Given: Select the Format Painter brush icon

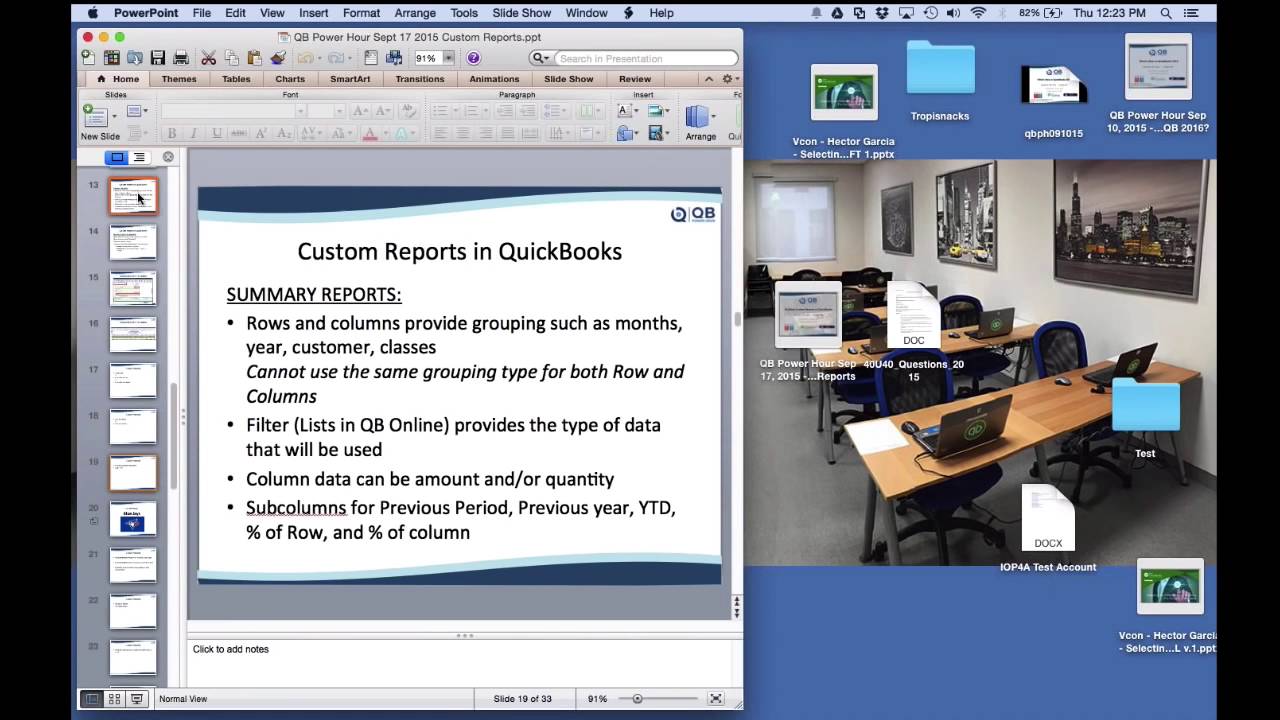Looking at the screenshot, I should pyautogui.click(x=278, y=58).
